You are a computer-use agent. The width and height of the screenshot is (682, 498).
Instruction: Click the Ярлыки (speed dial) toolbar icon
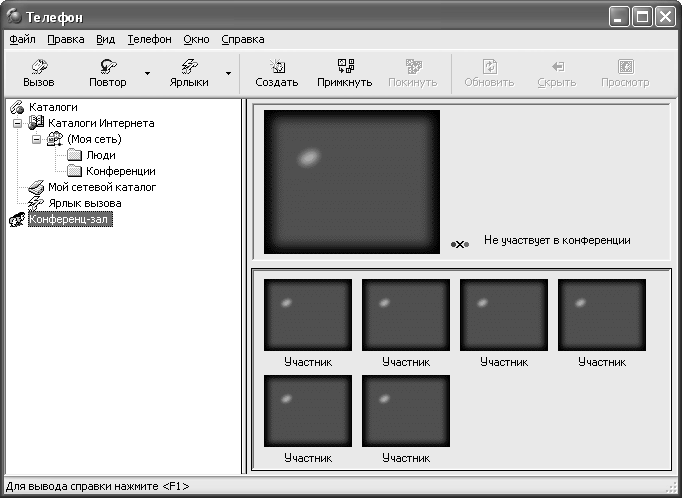(189, 67)
